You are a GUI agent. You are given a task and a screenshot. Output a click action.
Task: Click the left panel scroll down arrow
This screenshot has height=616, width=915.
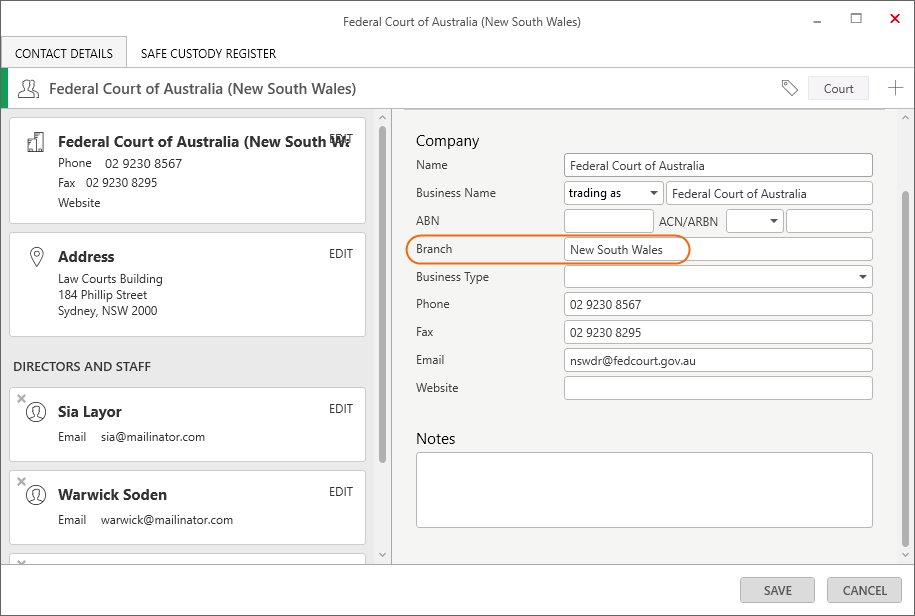[x=382, y=555]
